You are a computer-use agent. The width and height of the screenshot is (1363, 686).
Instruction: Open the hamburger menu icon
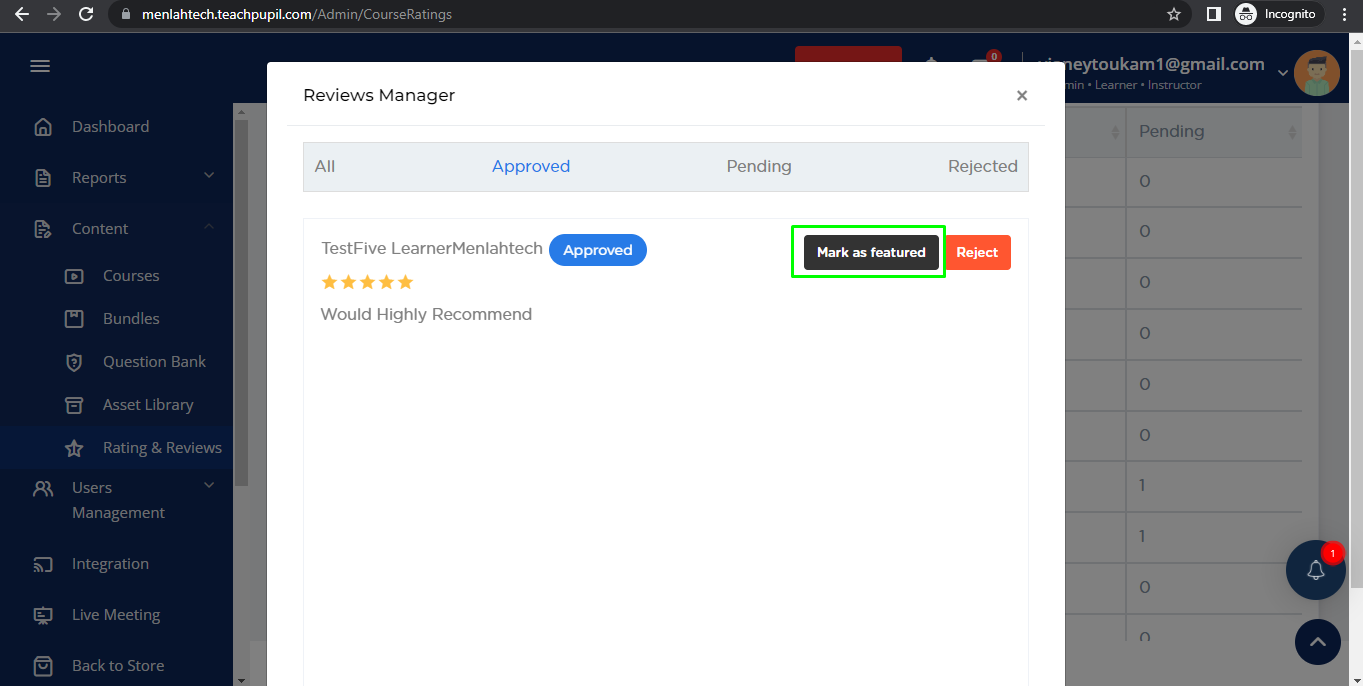(x=40, y=66)
